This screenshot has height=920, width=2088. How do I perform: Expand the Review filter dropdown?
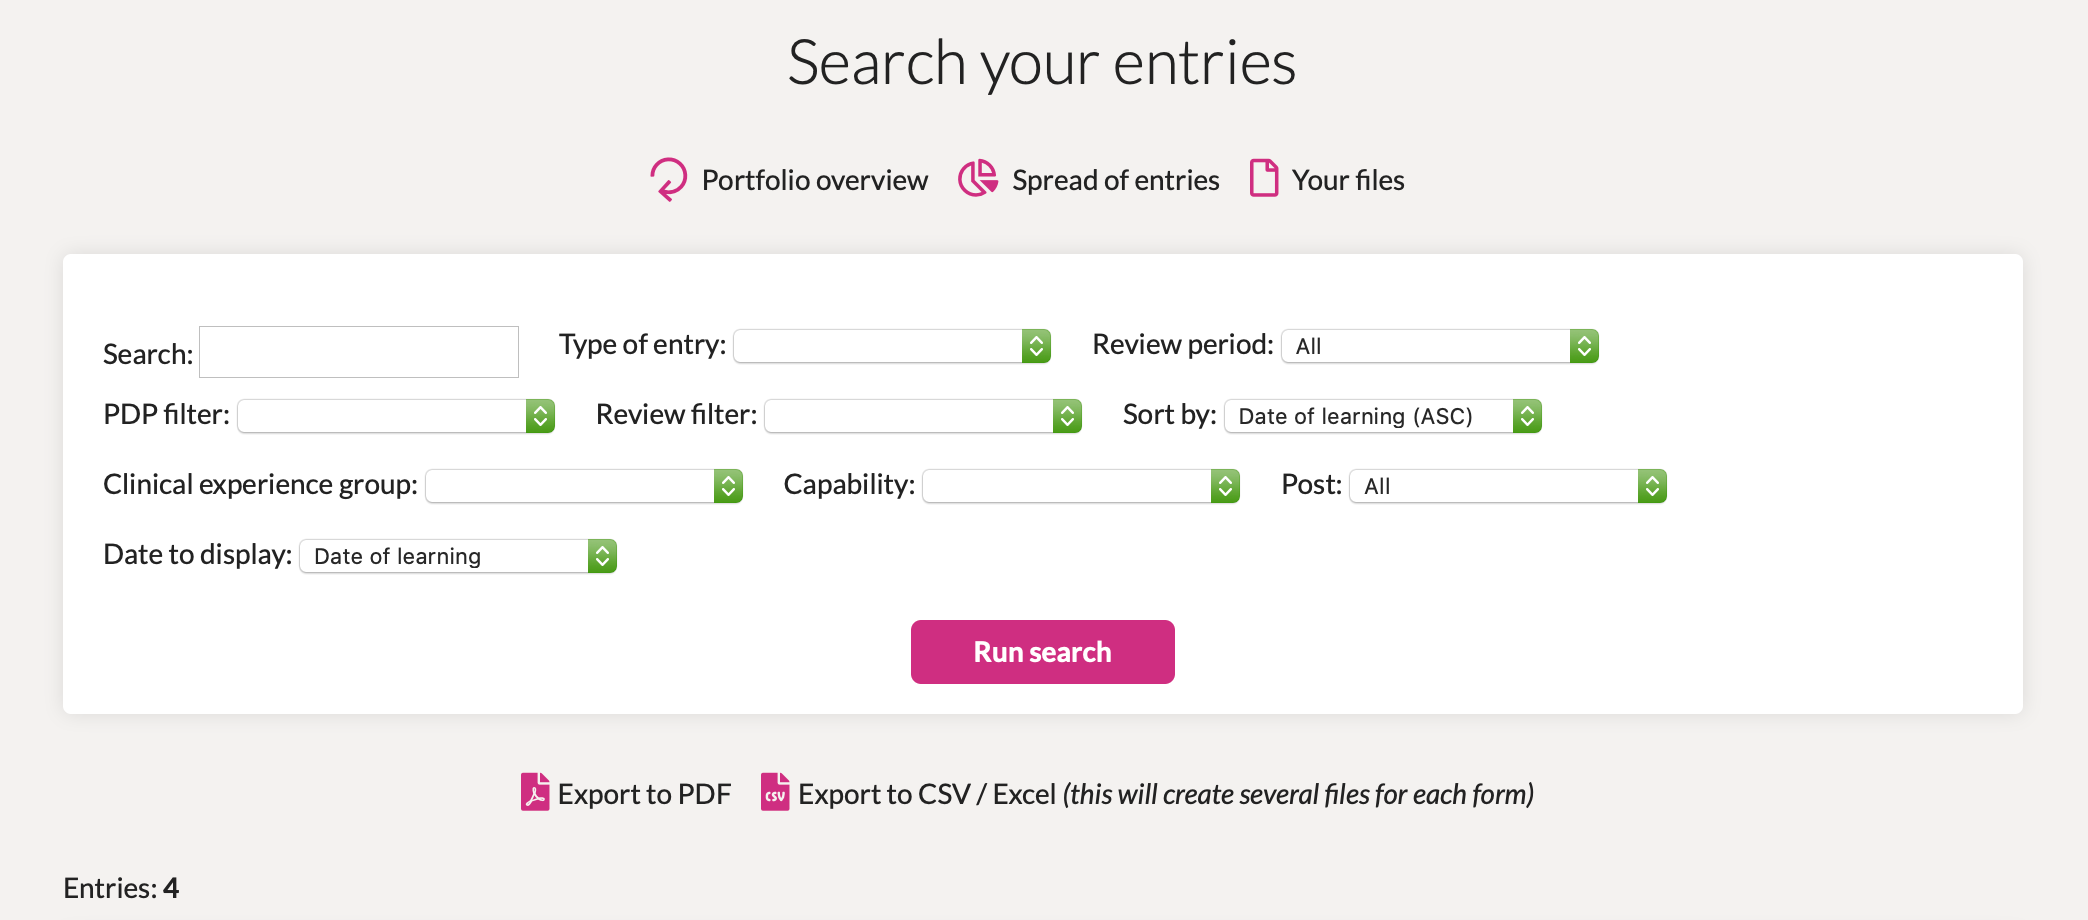(923, 416)
